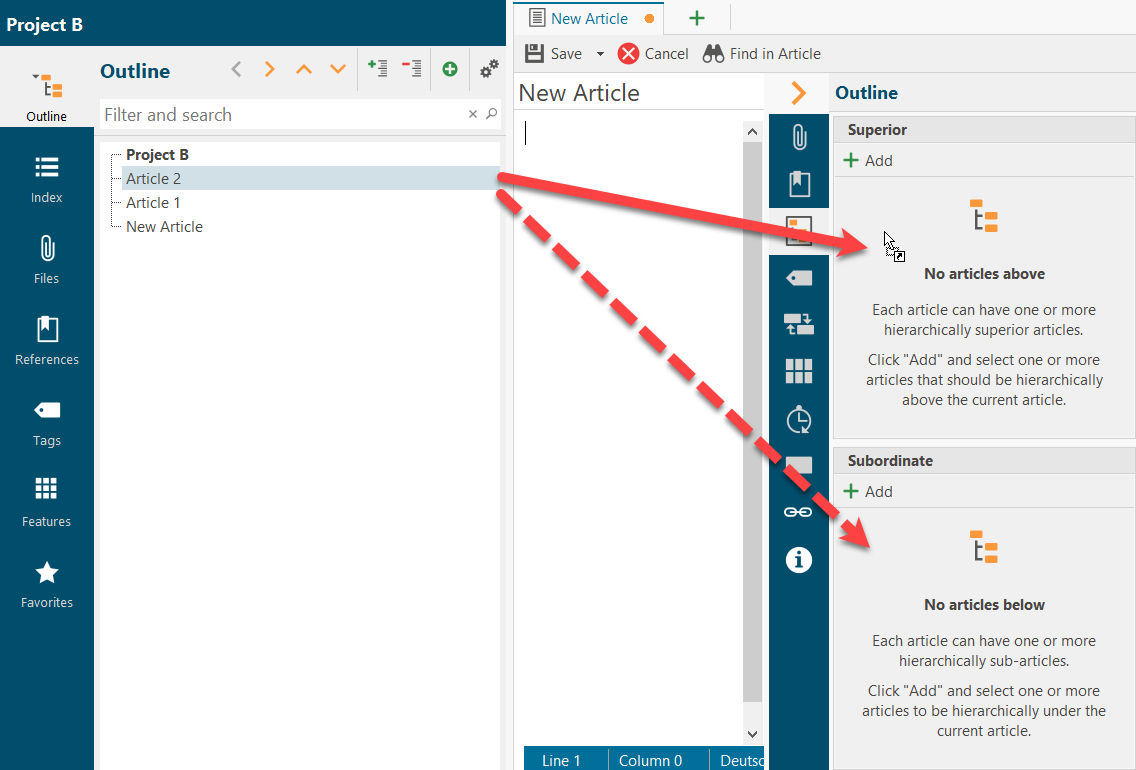Collapse the right panel with orange chevron
Screen dimensions: 1136x770
pyautogui.click(x=798, y=93)
